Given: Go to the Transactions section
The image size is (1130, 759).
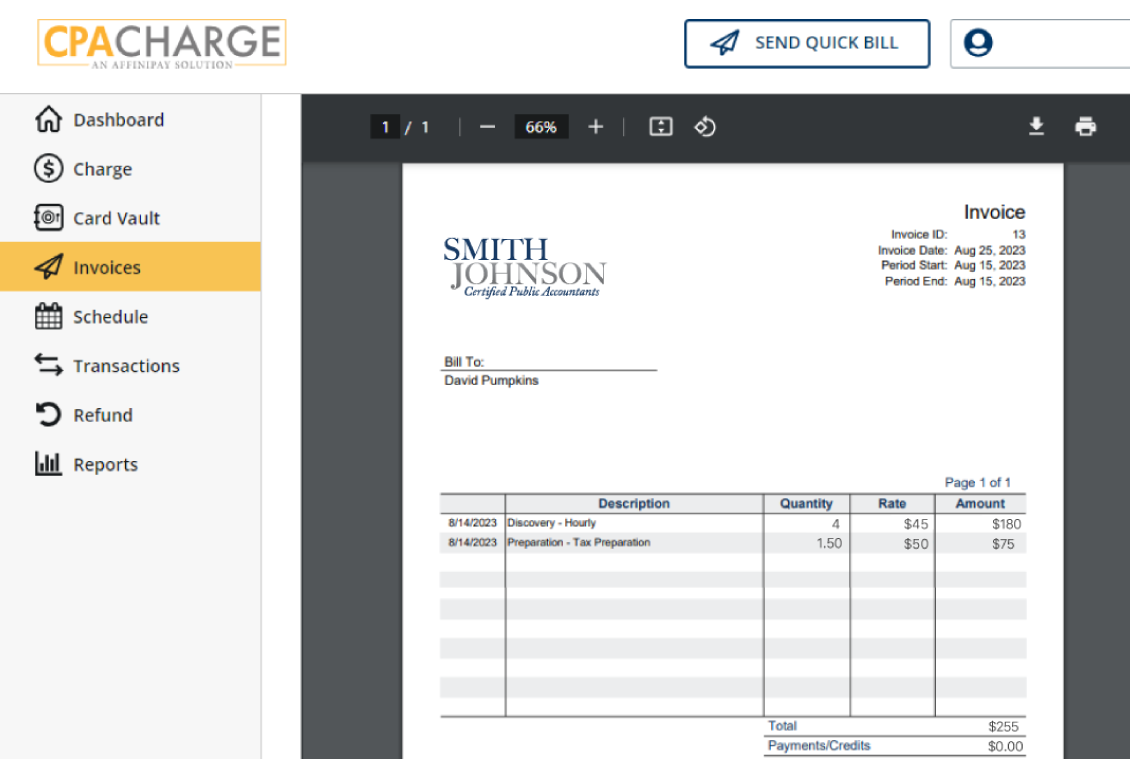Looking at the screenshot, I should pos(126,366).
